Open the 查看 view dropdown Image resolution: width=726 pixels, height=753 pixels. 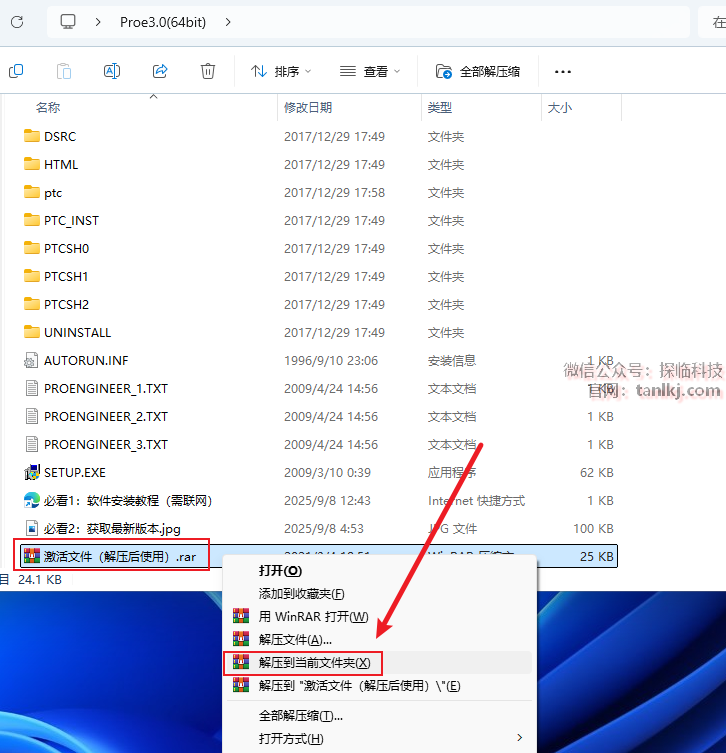click(370, 72)
